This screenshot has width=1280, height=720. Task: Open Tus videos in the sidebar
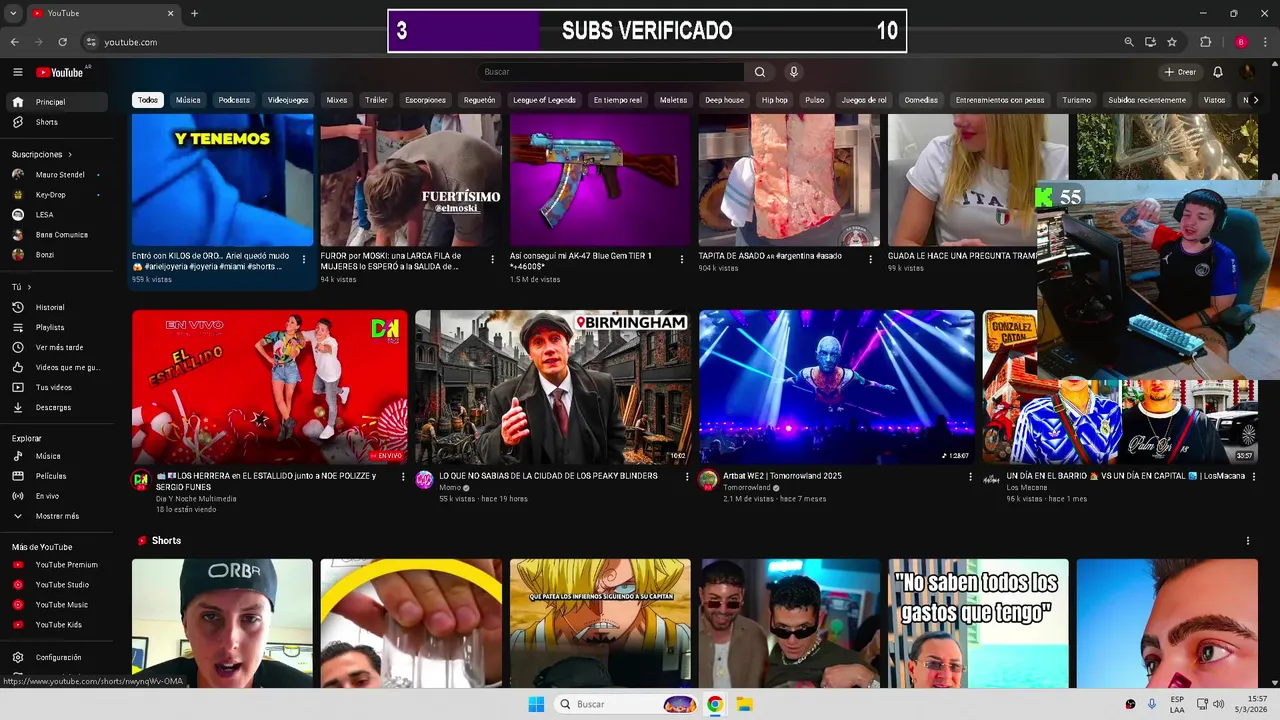(x=55, y=387)
